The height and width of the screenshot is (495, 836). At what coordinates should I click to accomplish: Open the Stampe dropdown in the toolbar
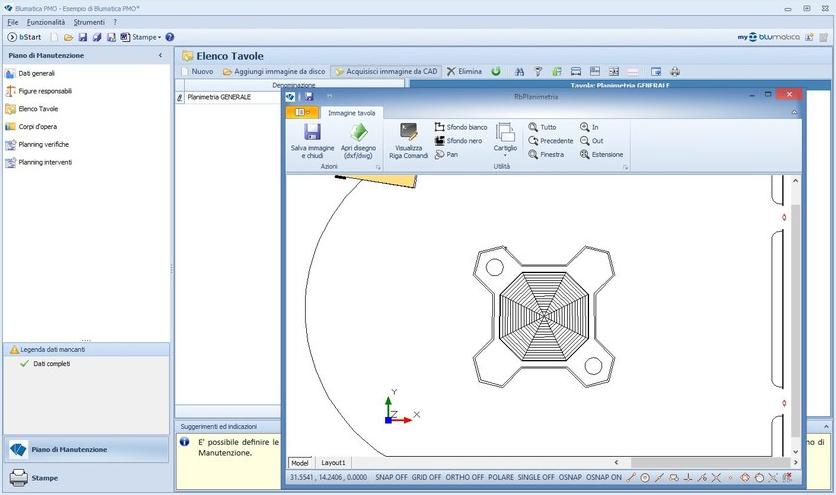tap(140, 37)
